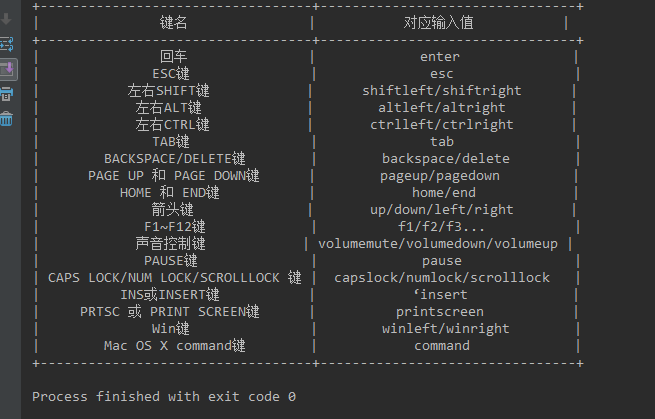Print the console output with the printer icon
655x419 pixels.
pos(6,94)
